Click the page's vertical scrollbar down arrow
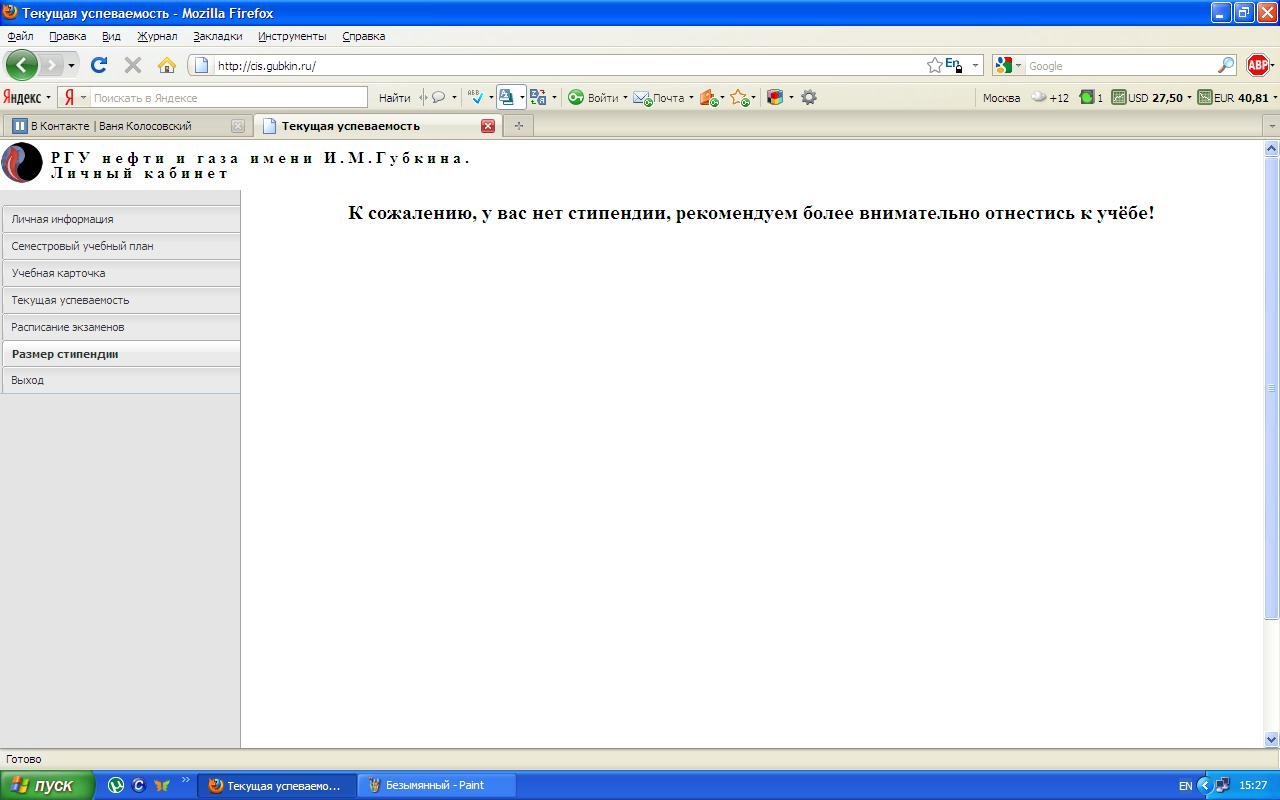The height and width of the screenshot is (800, 1280). click(x=1271, y=739)
